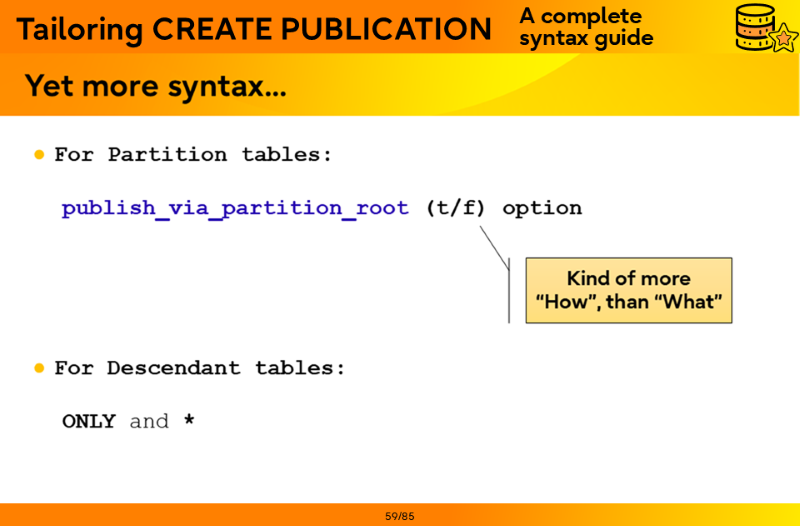Viewport: 800px width, 526px height.
Task: Click the orange bullet before Partition tables
Action: (x=40, y=155)
